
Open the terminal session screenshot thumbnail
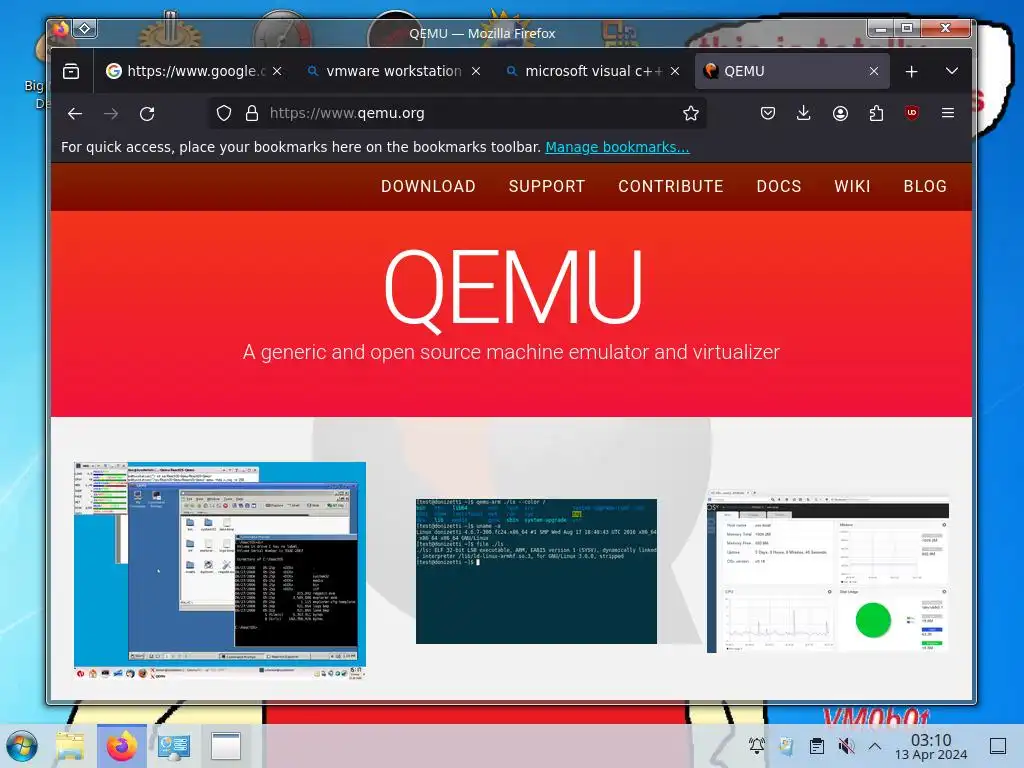coord(536,571)
